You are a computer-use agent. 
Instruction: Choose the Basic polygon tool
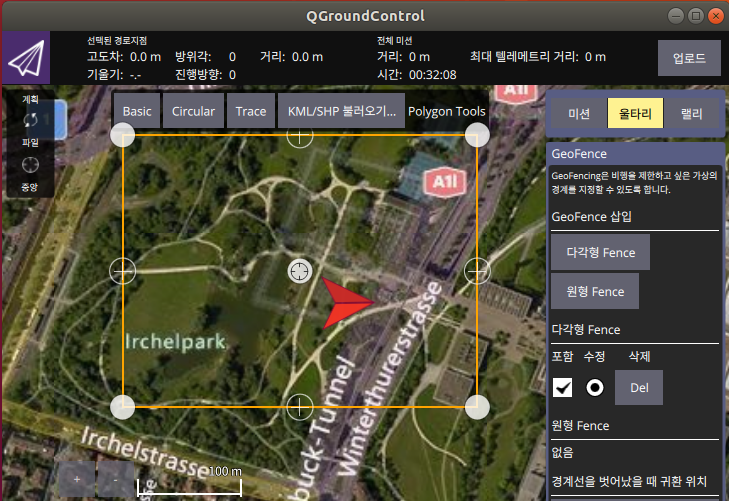click(x=137, y=111)
